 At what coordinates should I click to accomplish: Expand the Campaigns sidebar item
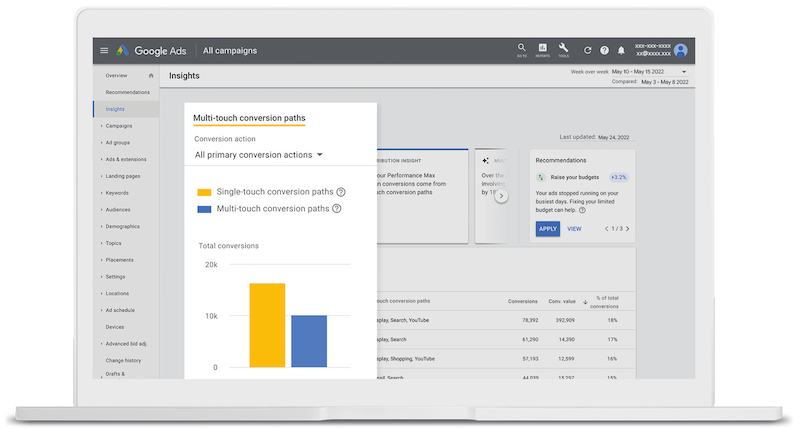(119, 126)
